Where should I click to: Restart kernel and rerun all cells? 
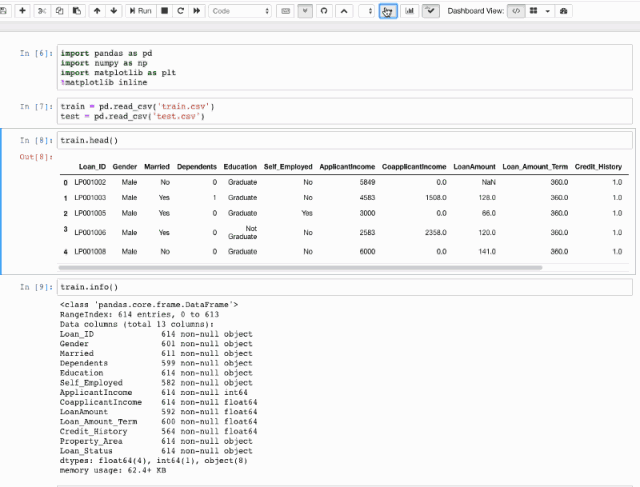197,10
